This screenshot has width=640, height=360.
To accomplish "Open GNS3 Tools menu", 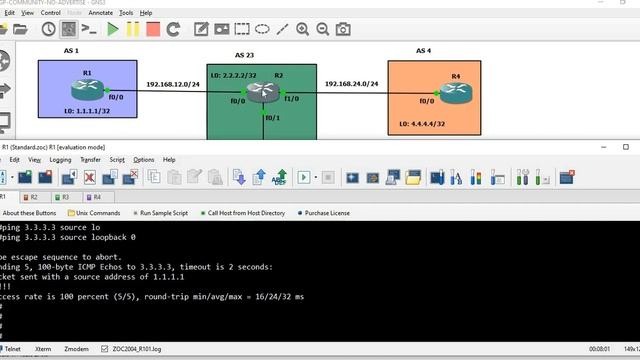I will (126, 13).
